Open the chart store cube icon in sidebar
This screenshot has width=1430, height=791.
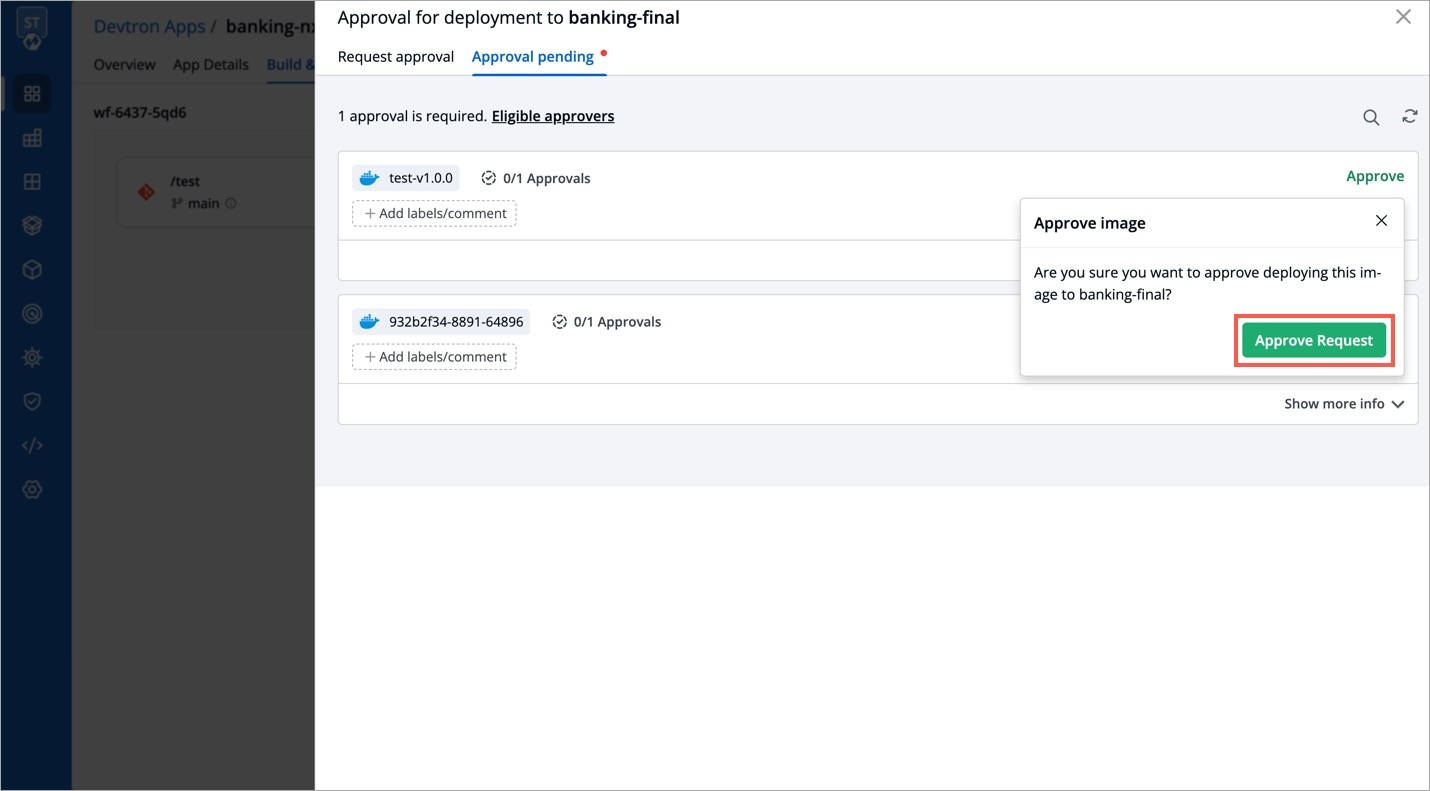pos(32,270)
